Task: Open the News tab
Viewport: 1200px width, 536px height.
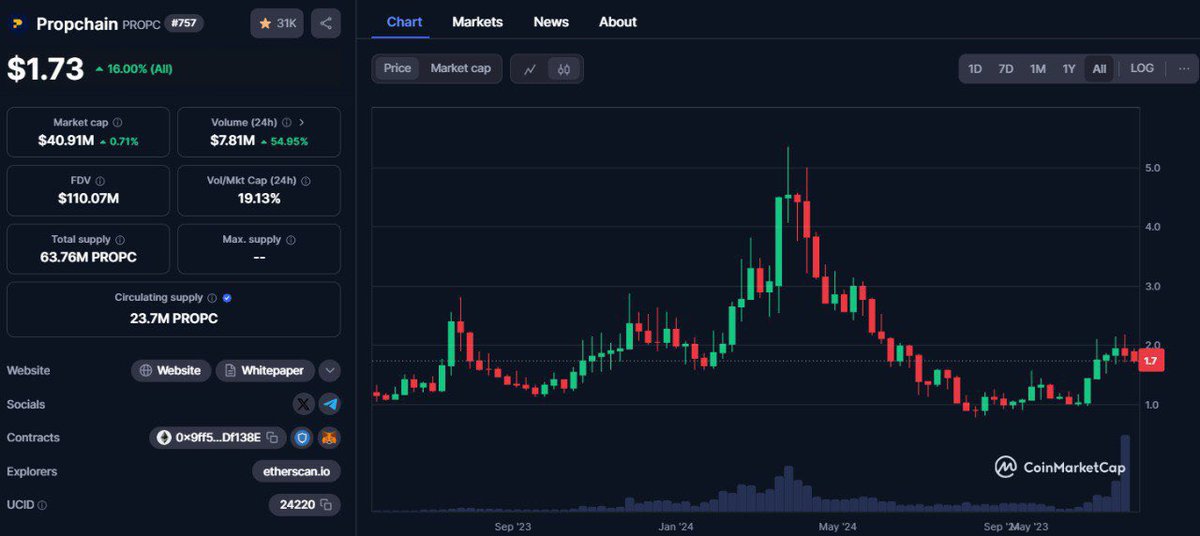Action: tap(551, 22)
